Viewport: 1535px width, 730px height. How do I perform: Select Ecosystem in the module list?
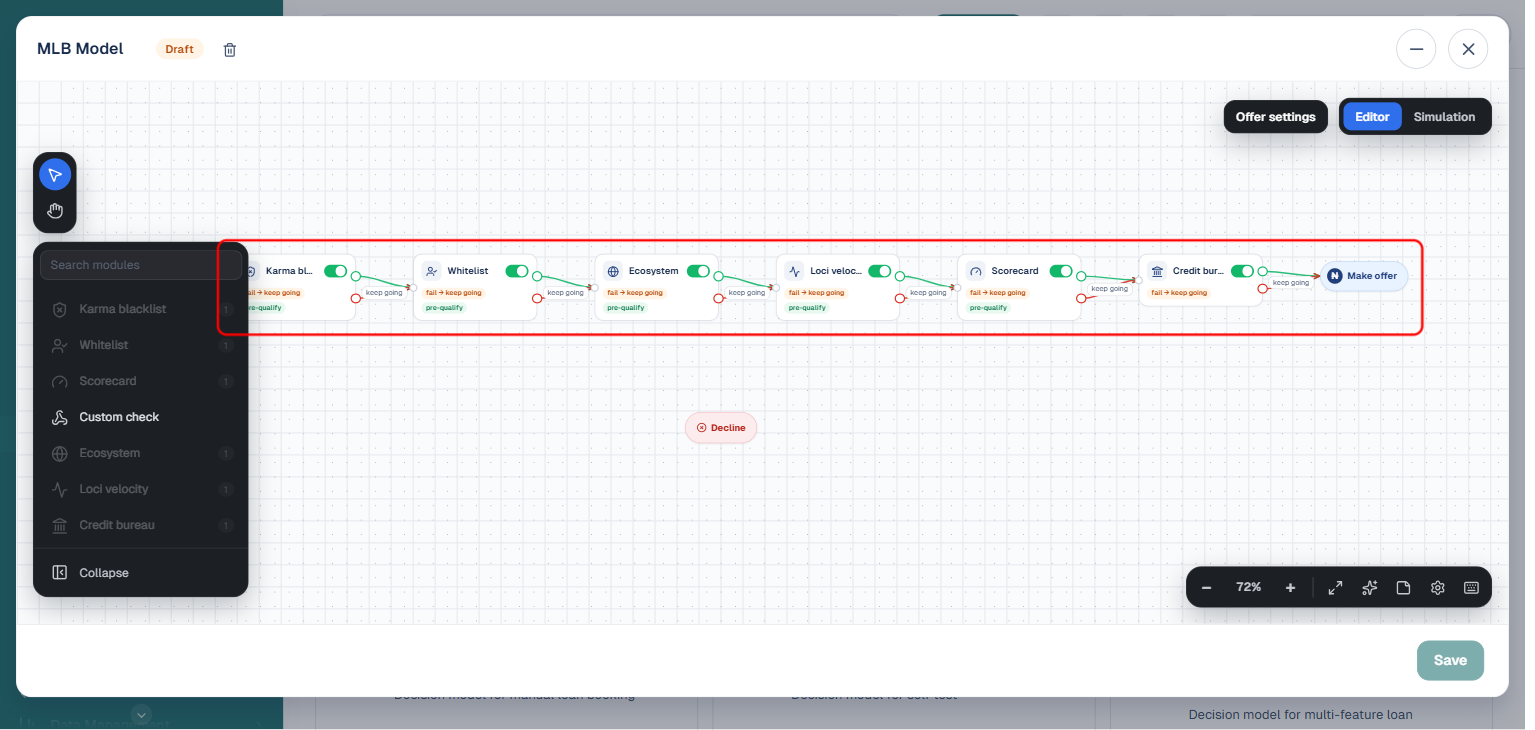[140, 453]
